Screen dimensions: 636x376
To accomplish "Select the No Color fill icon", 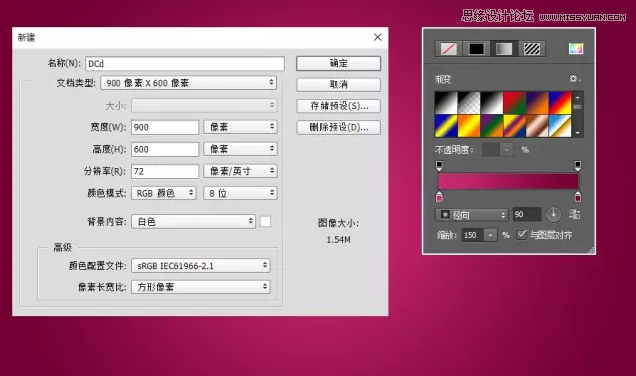I will tap(448, 49).
